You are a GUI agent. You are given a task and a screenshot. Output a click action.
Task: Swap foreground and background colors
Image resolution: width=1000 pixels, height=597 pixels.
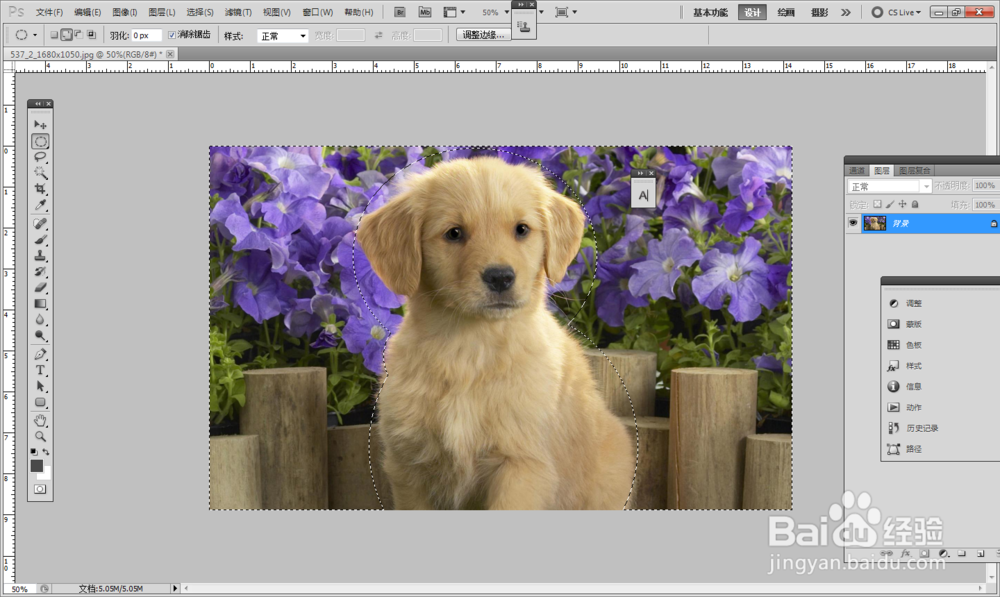click(46, 452)
